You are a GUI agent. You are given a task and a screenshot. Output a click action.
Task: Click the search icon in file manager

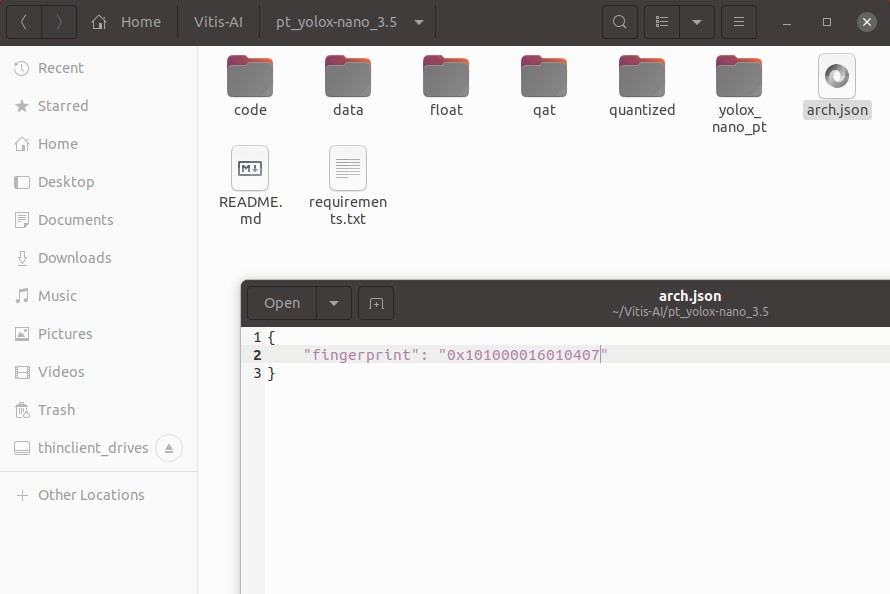[620, 22]
